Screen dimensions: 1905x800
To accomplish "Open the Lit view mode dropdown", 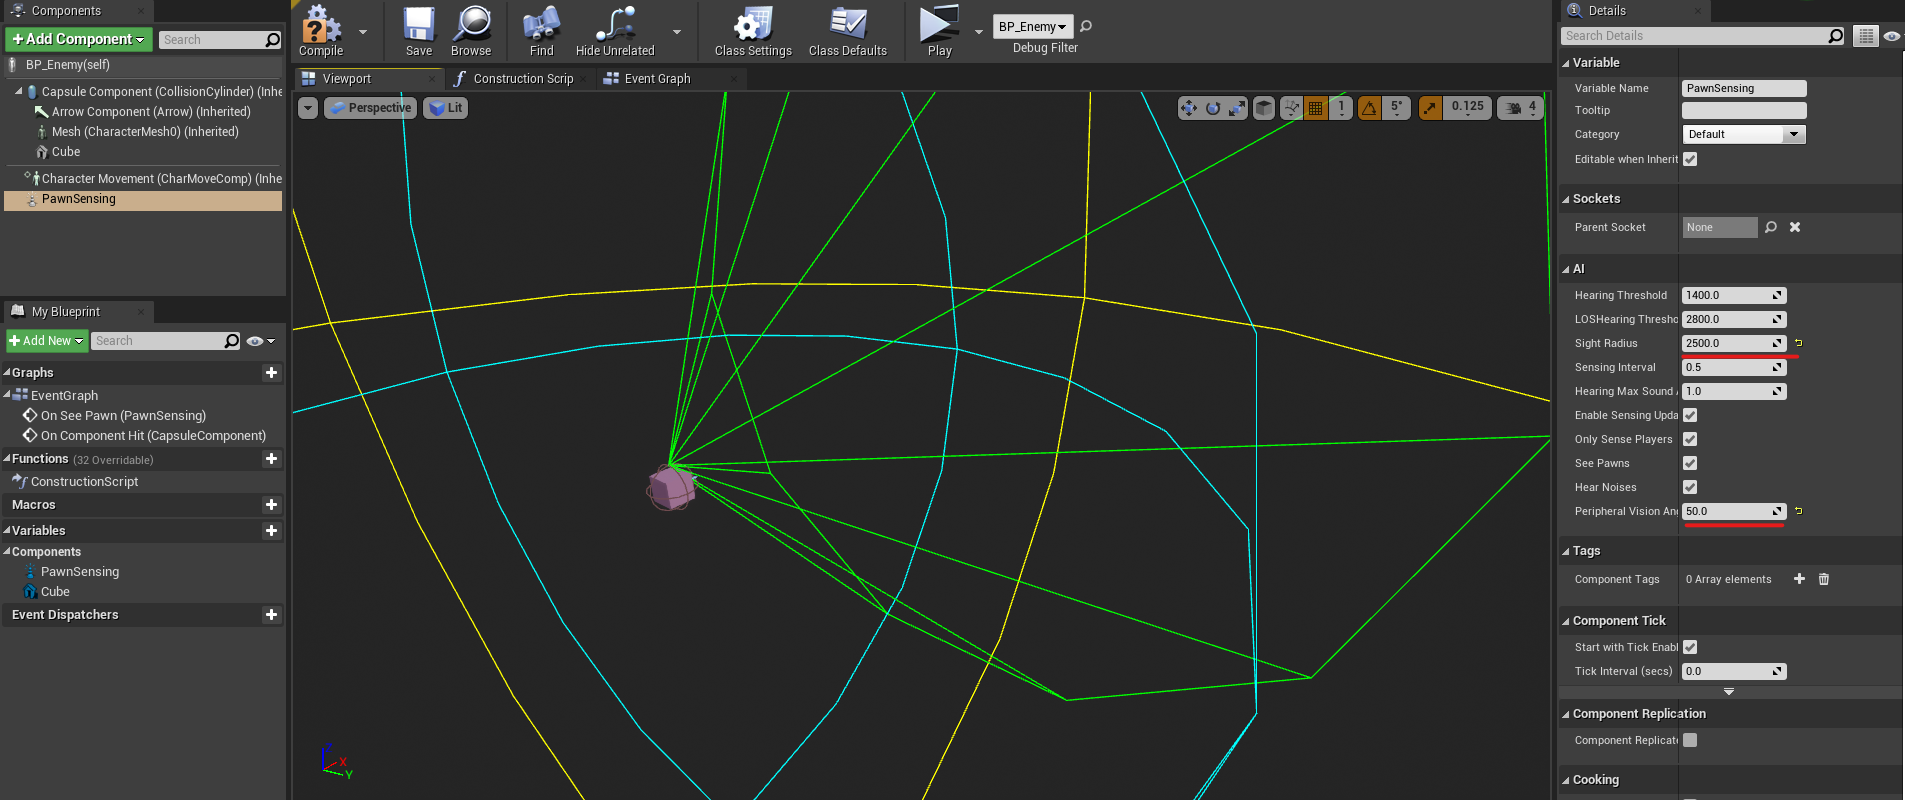I will [x=446, y=108].
